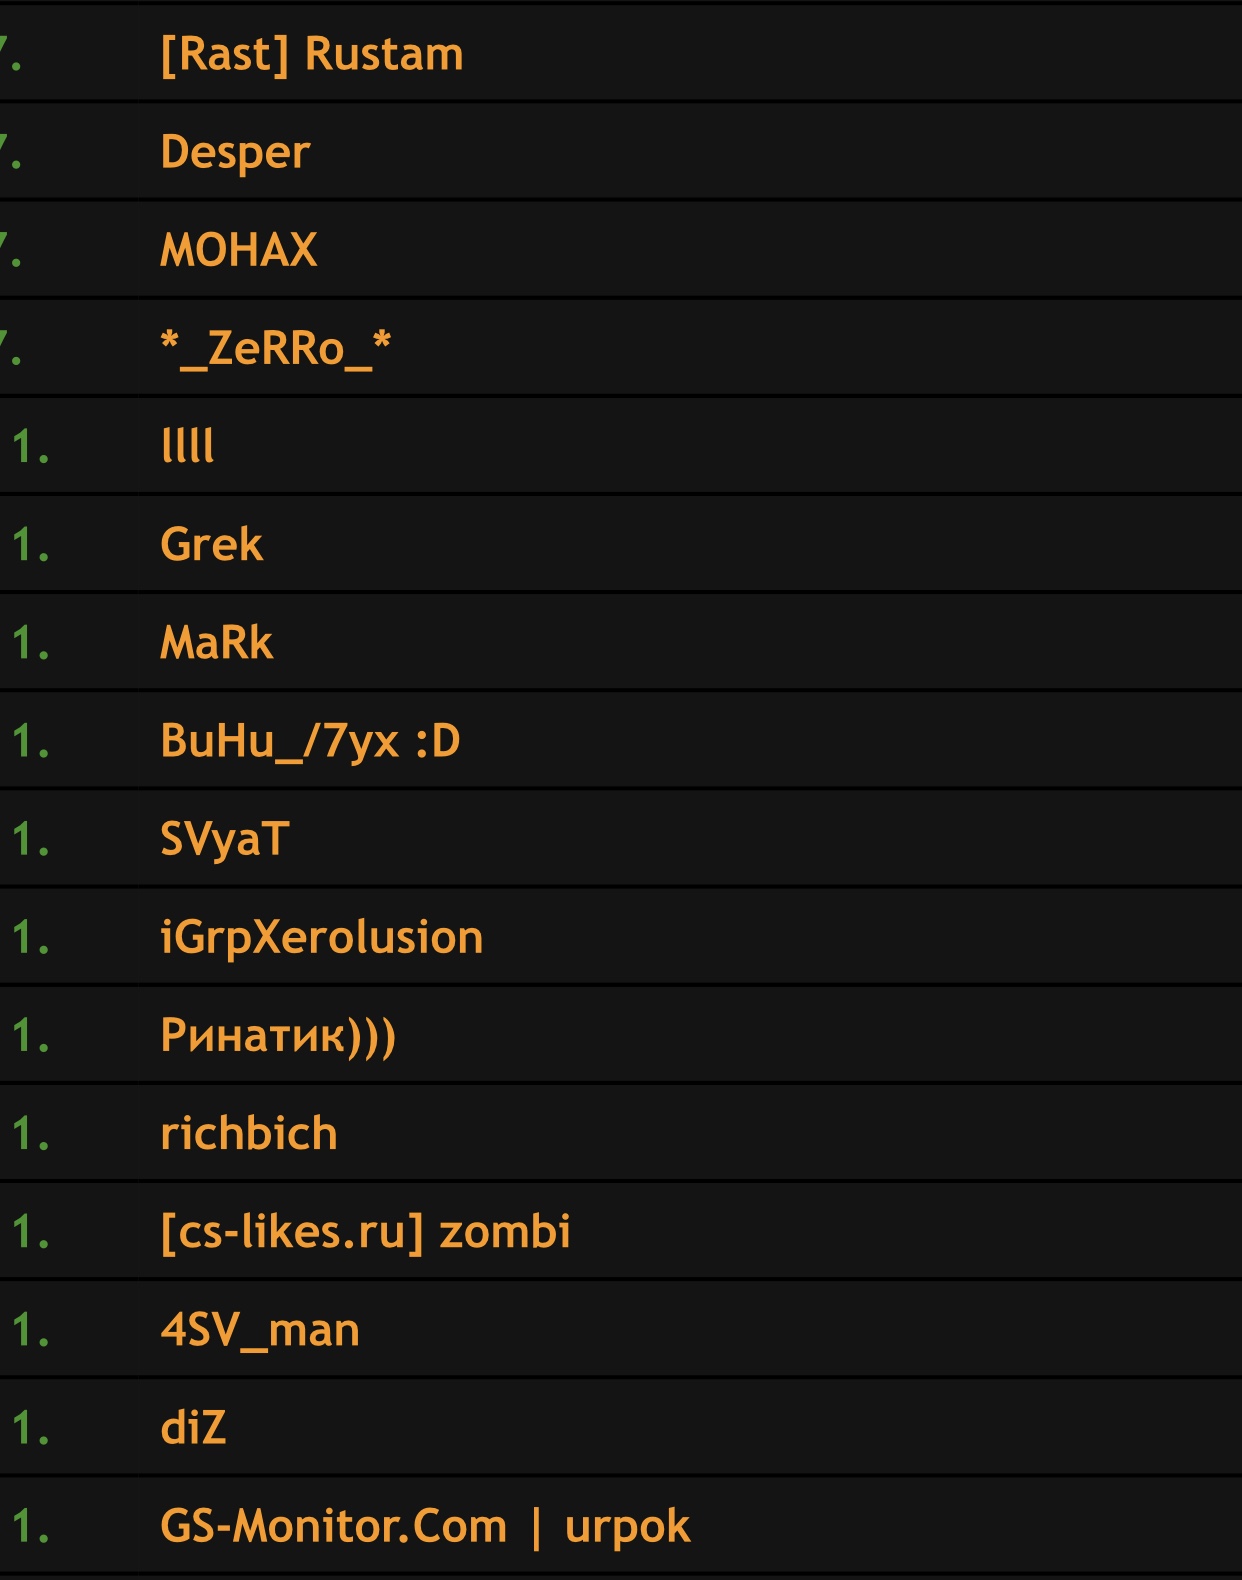Image resolution: width=1242 pixels, height=1580 pixels.
Task: Click rank number beside richbich
Action: (x=31, y=1134)
